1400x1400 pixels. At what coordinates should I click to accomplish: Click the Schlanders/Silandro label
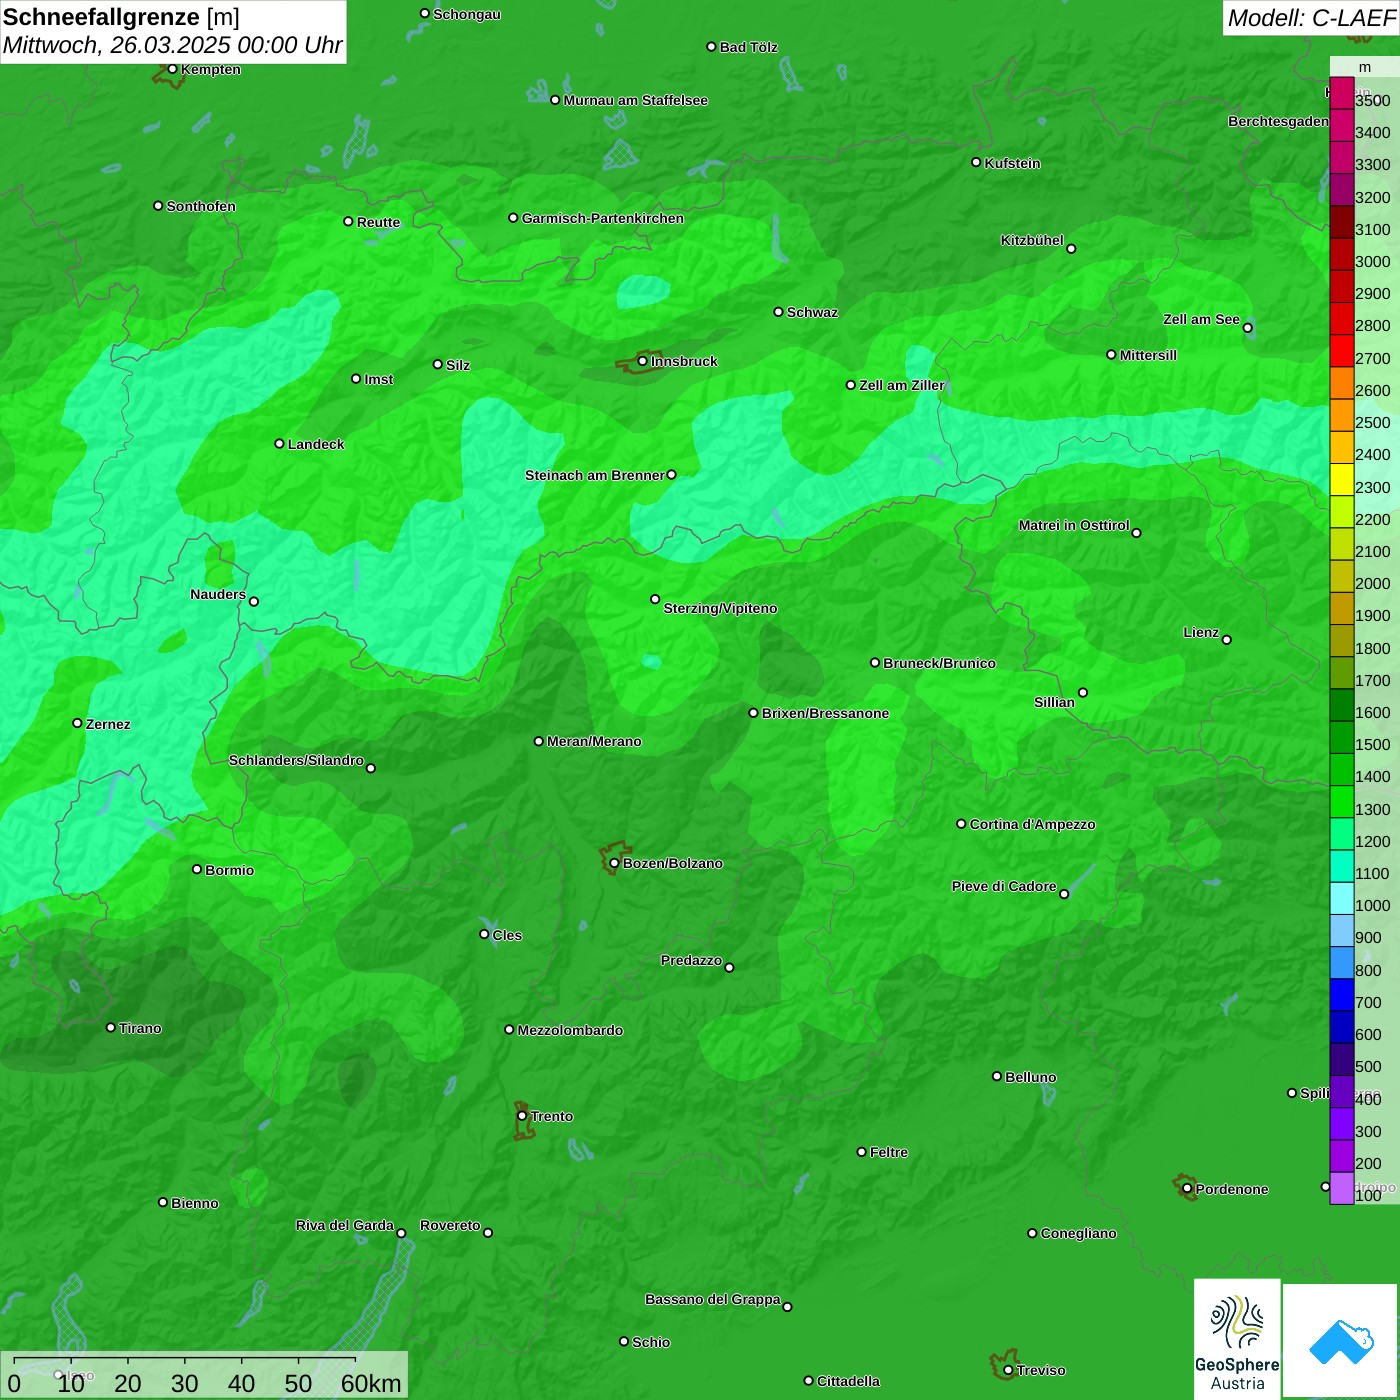pos(296,760)
